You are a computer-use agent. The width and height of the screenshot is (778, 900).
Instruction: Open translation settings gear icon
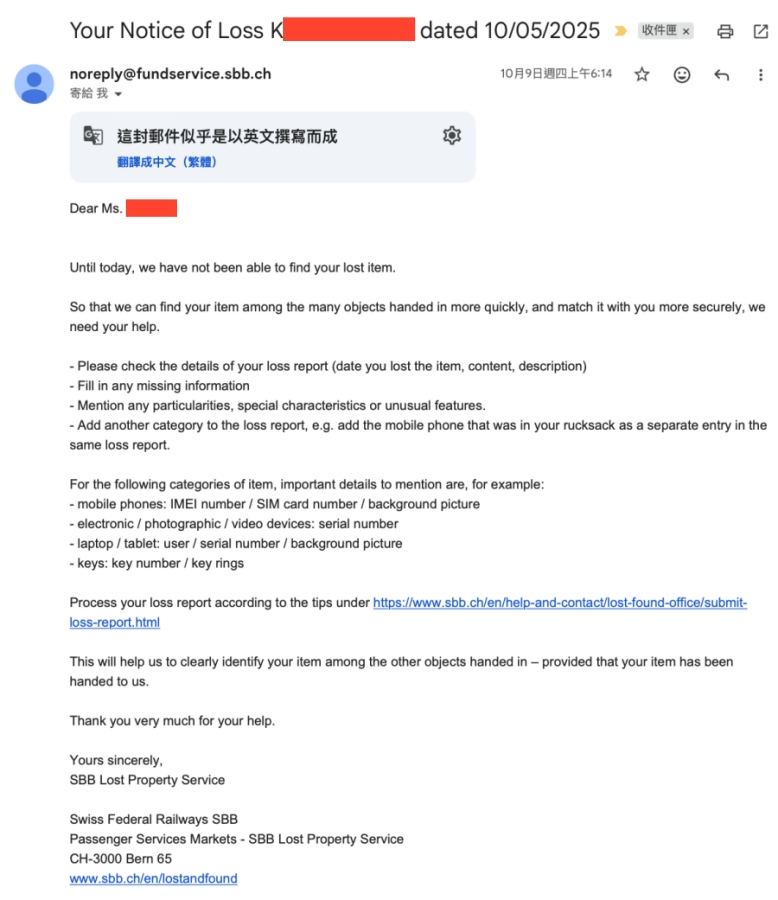[452, 135]
